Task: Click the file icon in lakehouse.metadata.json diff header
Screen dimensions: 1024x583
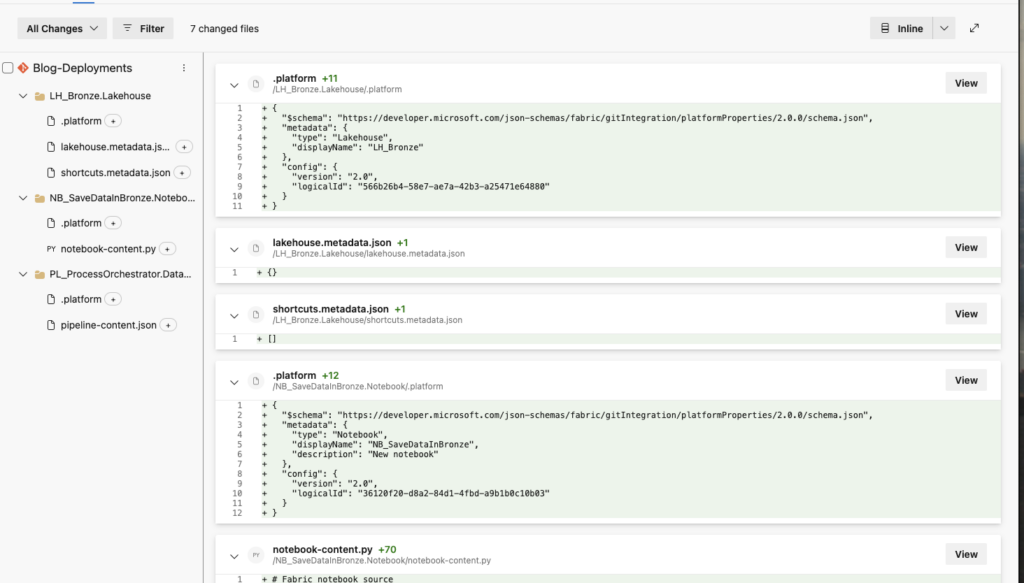Action: pos(255,247)
